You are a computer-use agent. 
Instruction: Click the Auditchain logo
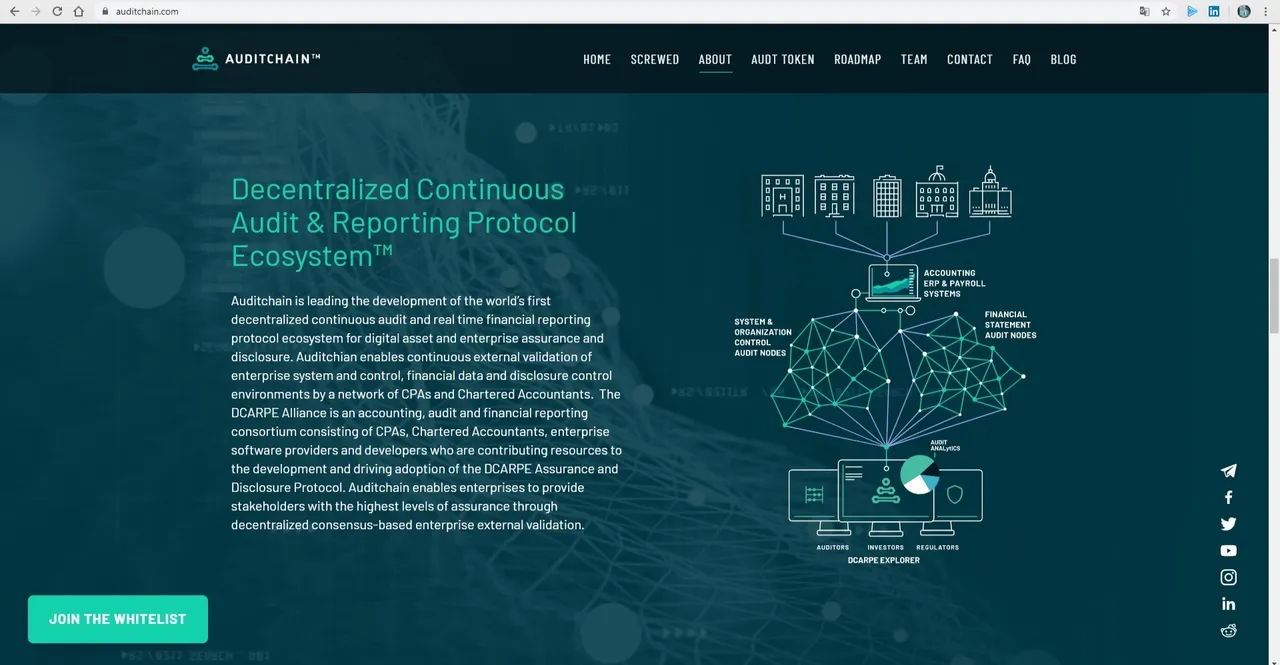pos(257,59)
